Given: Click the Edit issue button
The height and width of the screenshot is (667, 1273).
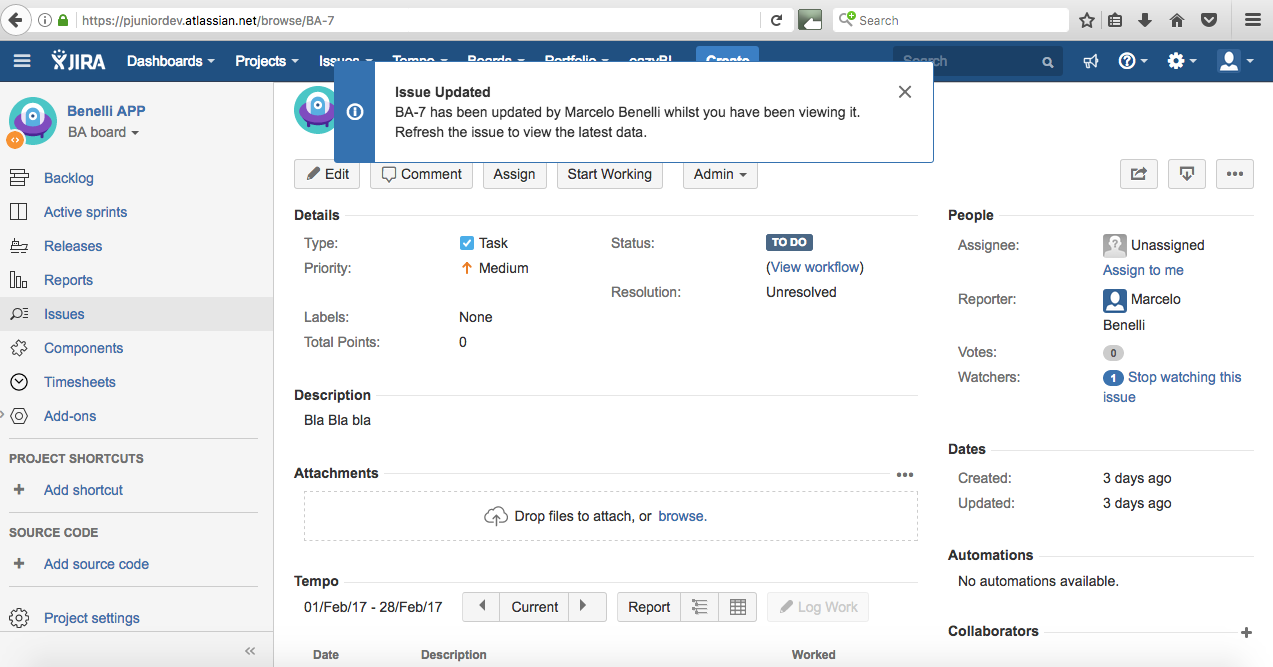Looking at the screenshot, I should pos(327,174).
